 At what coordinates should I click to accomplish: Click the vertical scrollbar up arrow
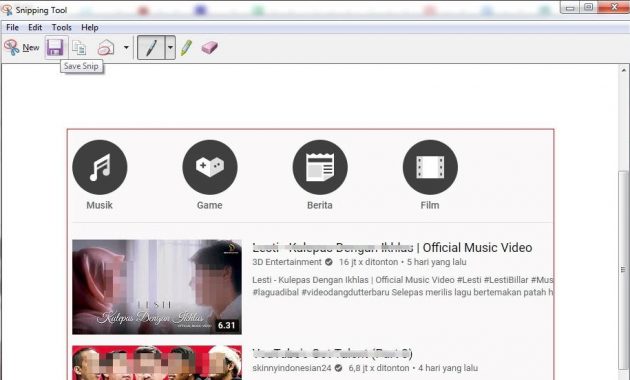point(624,70)
